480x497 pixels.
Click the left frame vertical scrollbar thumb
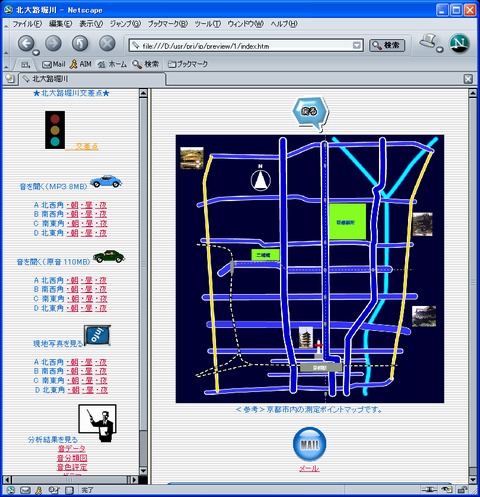(x=143, y=263)
